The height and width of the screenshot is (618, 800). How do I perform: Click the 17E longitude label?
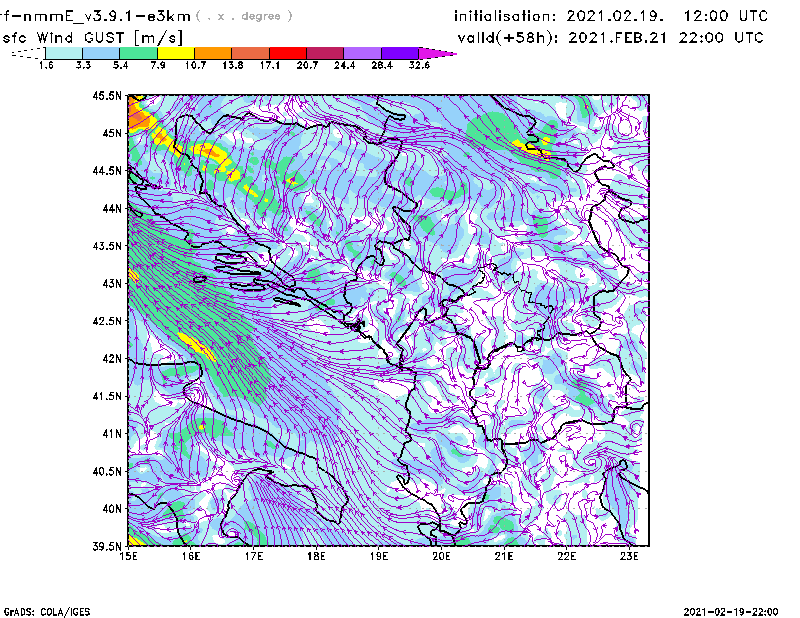click(254, 556)
